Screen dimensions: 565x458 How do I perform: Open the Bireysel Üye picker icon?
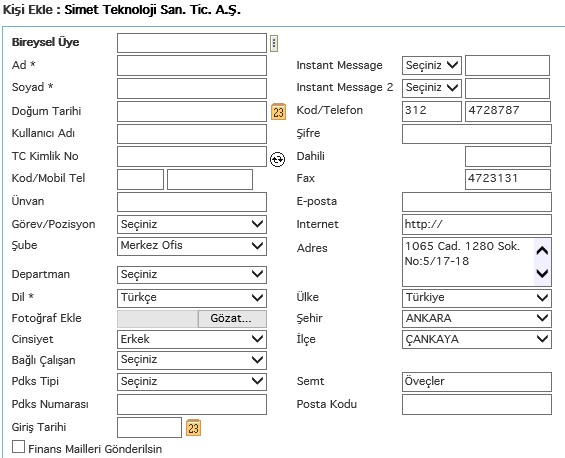click(x=274, y=44)
